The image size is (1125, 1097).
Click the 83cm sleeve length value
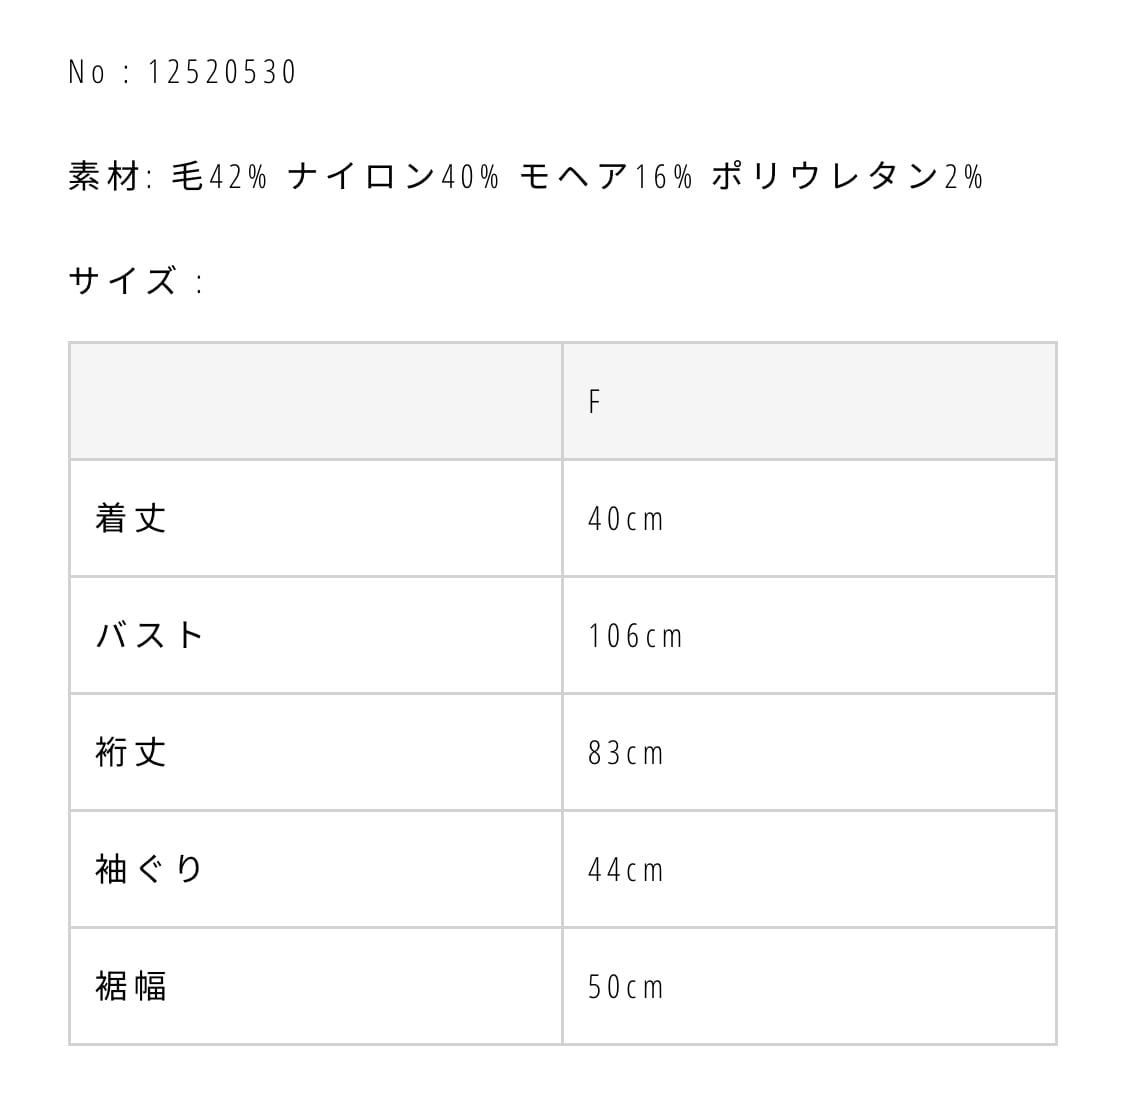coord(626,753)
